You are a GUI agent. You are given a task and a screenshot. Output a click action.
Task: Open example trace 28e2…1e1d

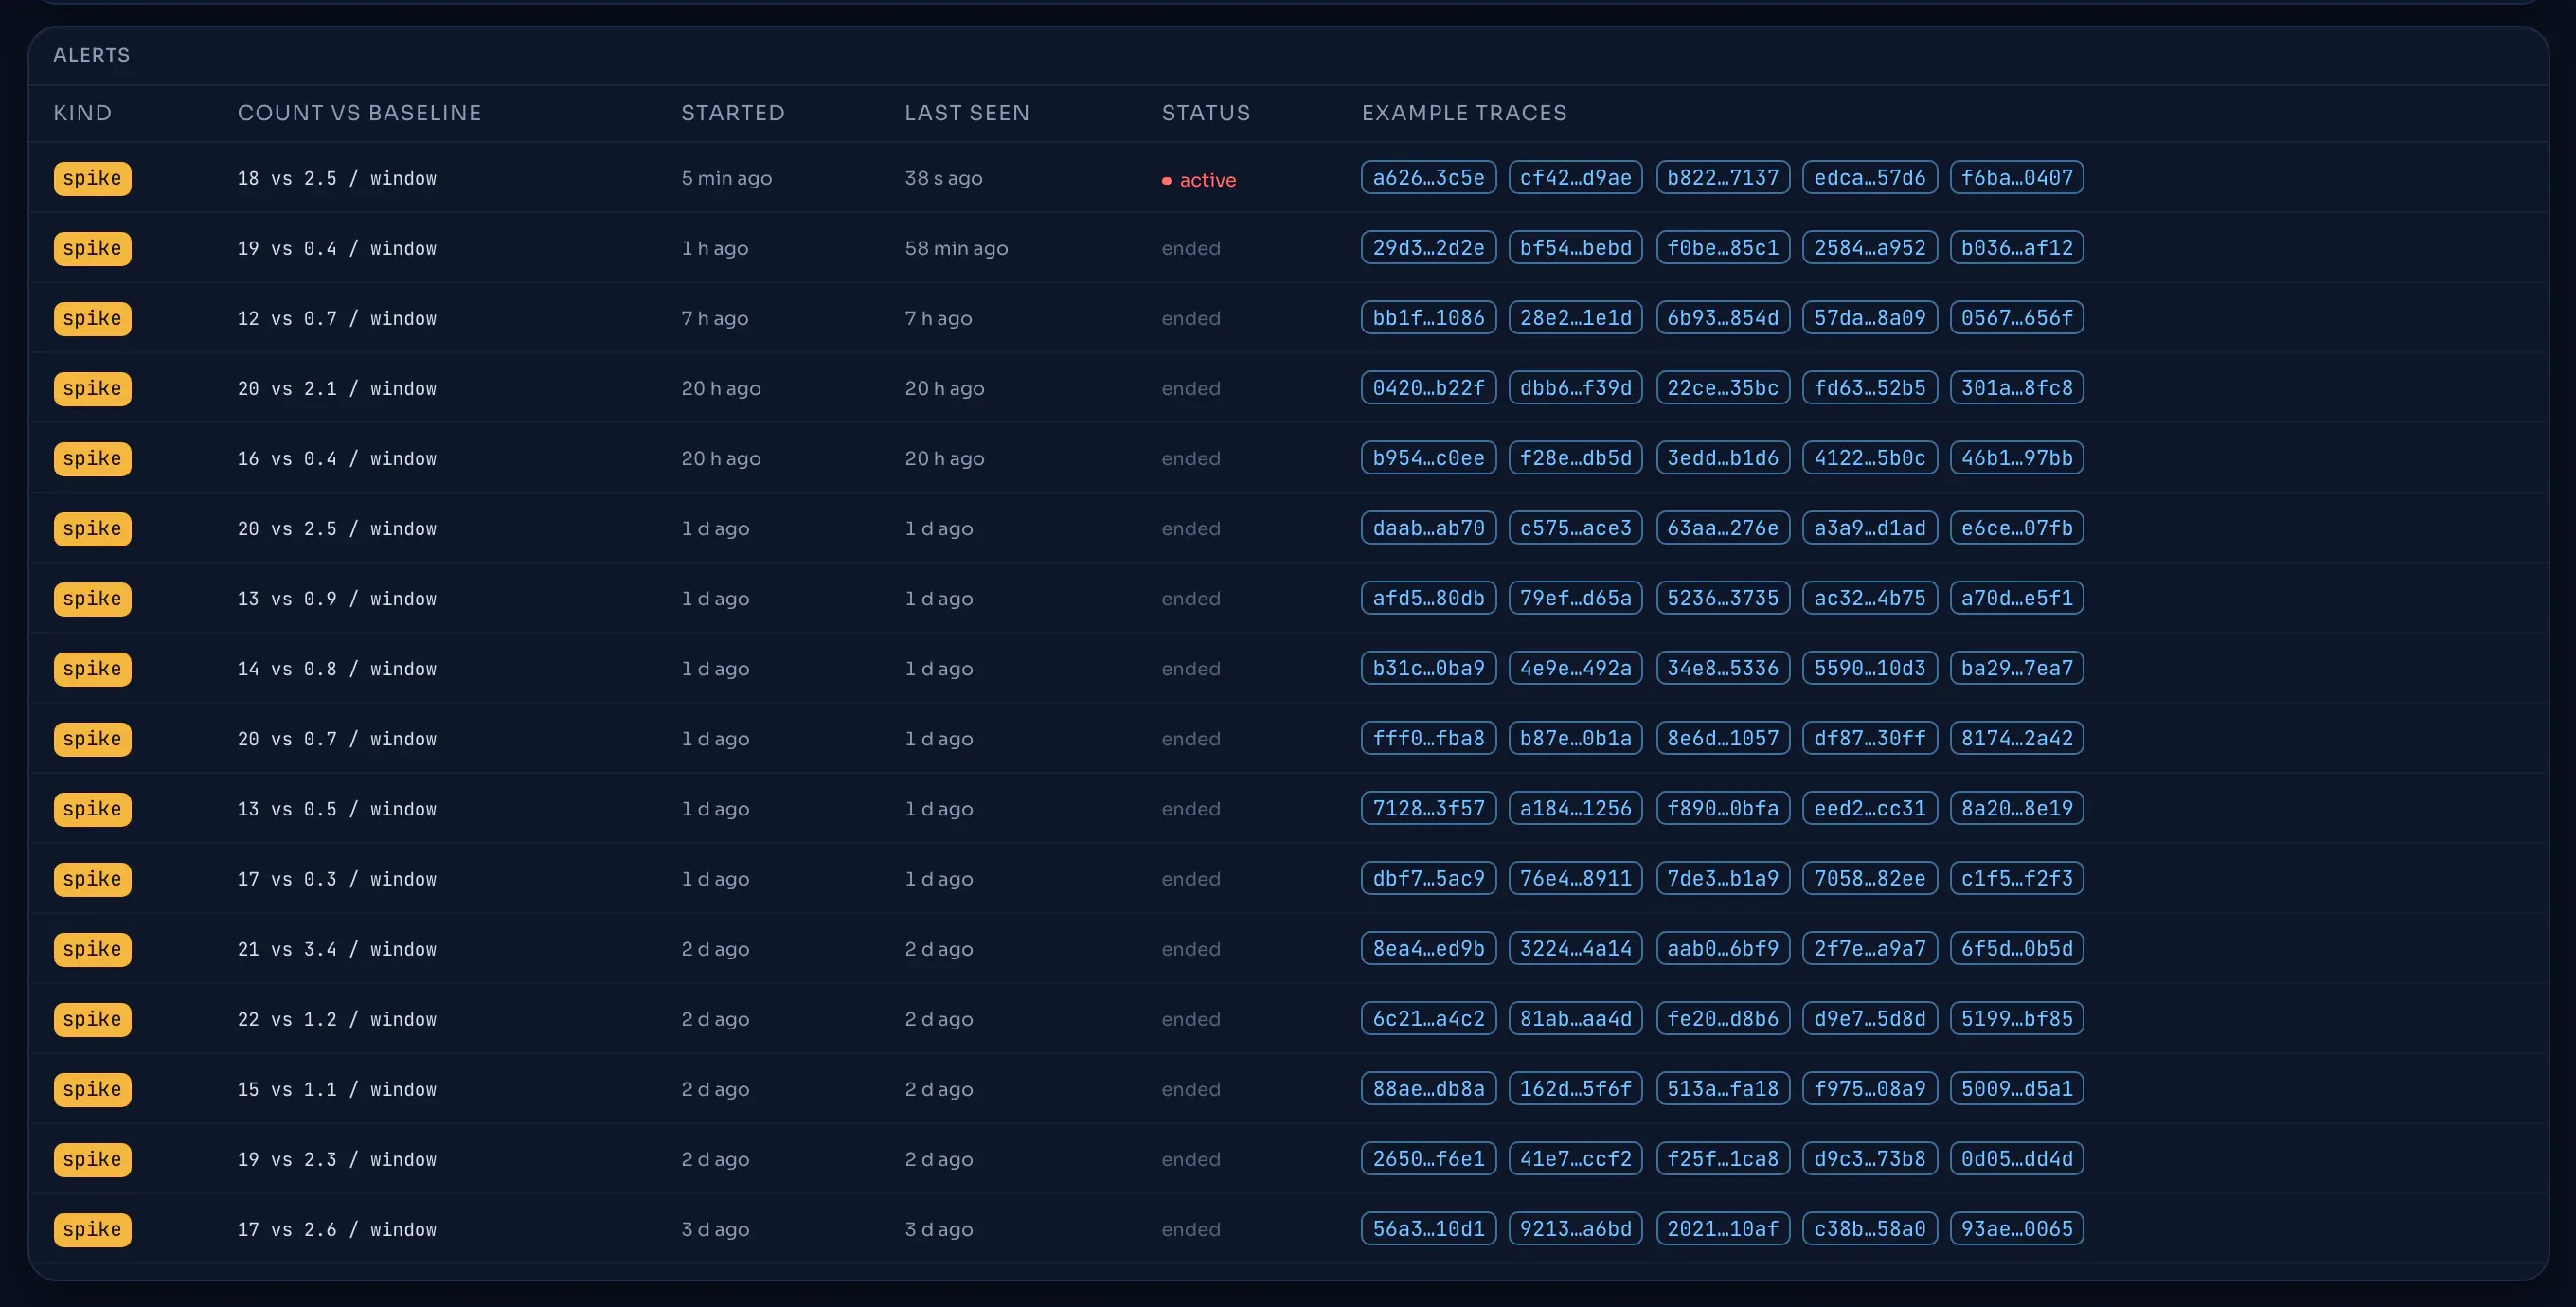tap(1575, 318)
